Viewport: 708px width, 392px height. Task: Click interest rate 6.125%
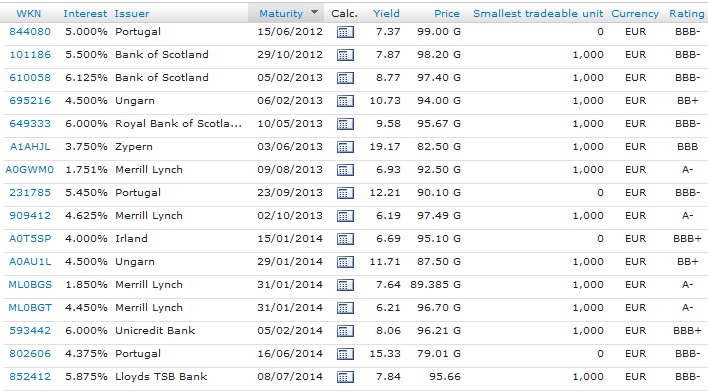pos(86,78)
